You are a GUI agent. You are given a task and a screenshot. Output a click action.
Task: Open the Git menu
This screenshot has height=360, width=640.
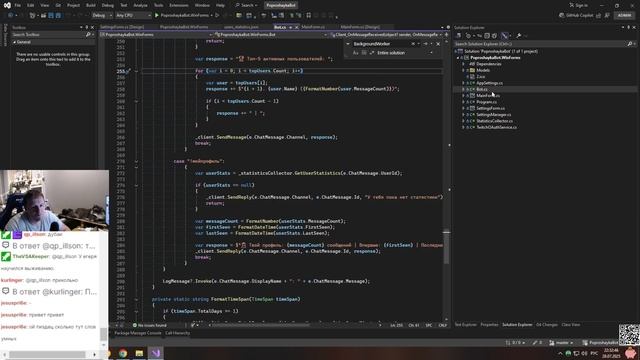[58, 5]
